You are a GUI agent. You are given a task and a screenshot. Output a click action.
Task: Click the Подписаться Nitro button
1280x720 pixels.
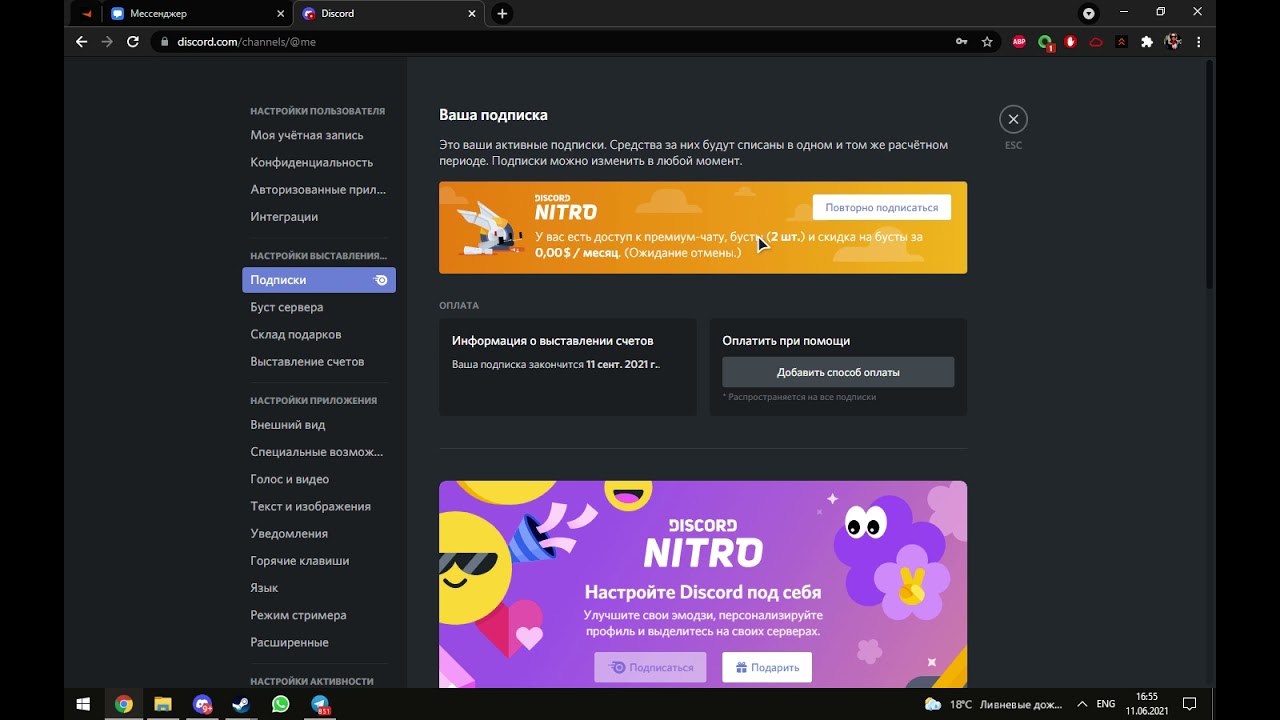pos(650,667)
